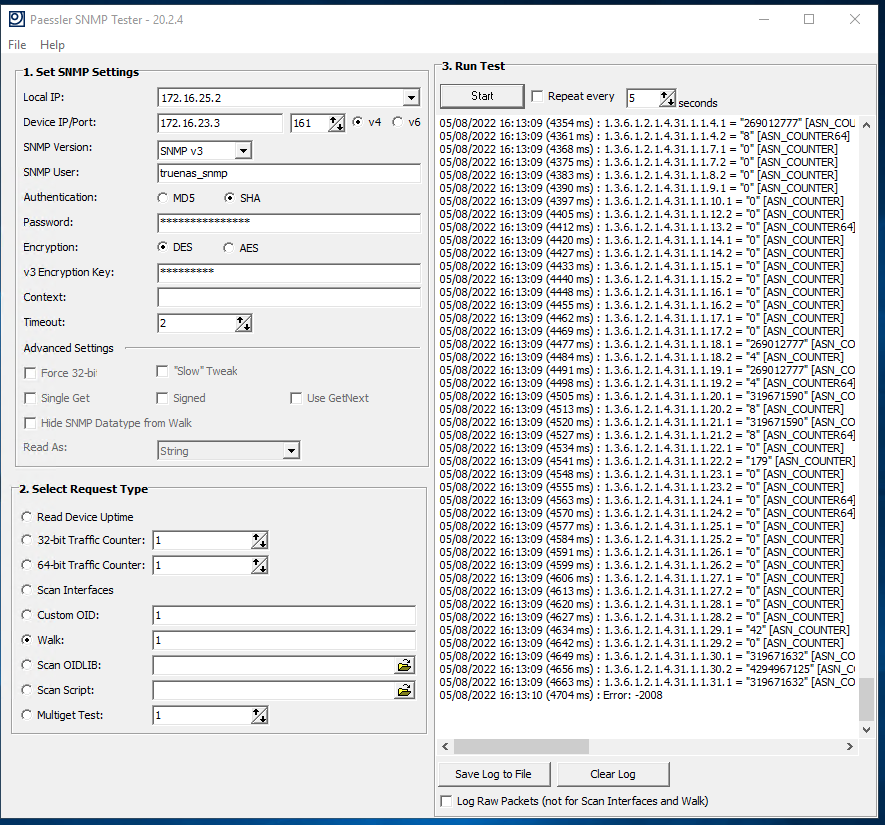885x825 pixels.
Task: Choose MD5 authentication
Action: [x=163, y=198]
